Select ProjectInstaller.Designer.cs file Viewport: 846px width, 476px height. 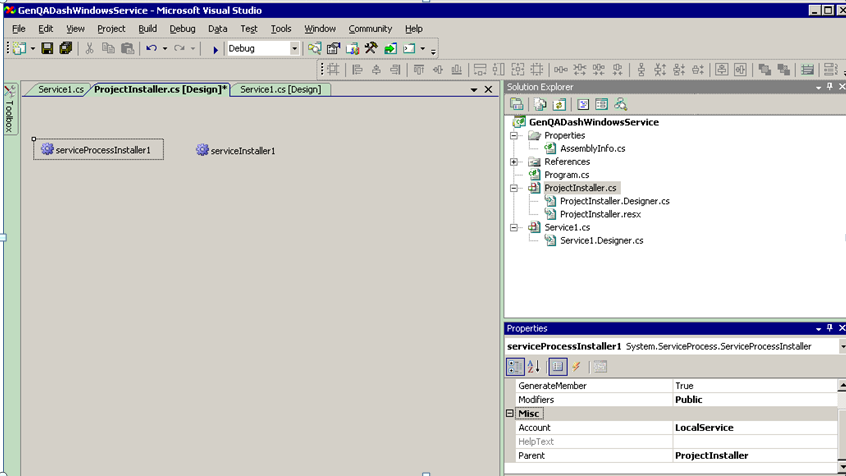click(615, 201)
